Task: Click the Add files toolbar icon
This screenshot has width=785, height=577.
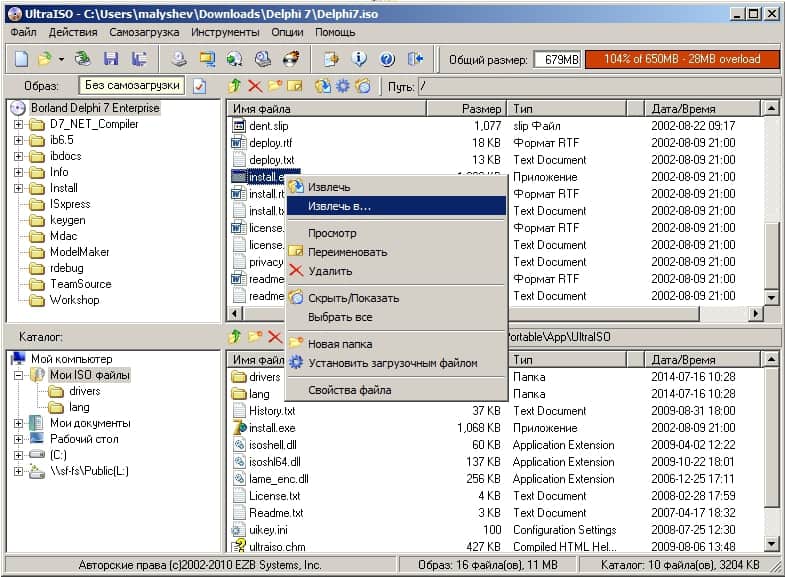Action: pyautogui.click(x=331, y=59)
